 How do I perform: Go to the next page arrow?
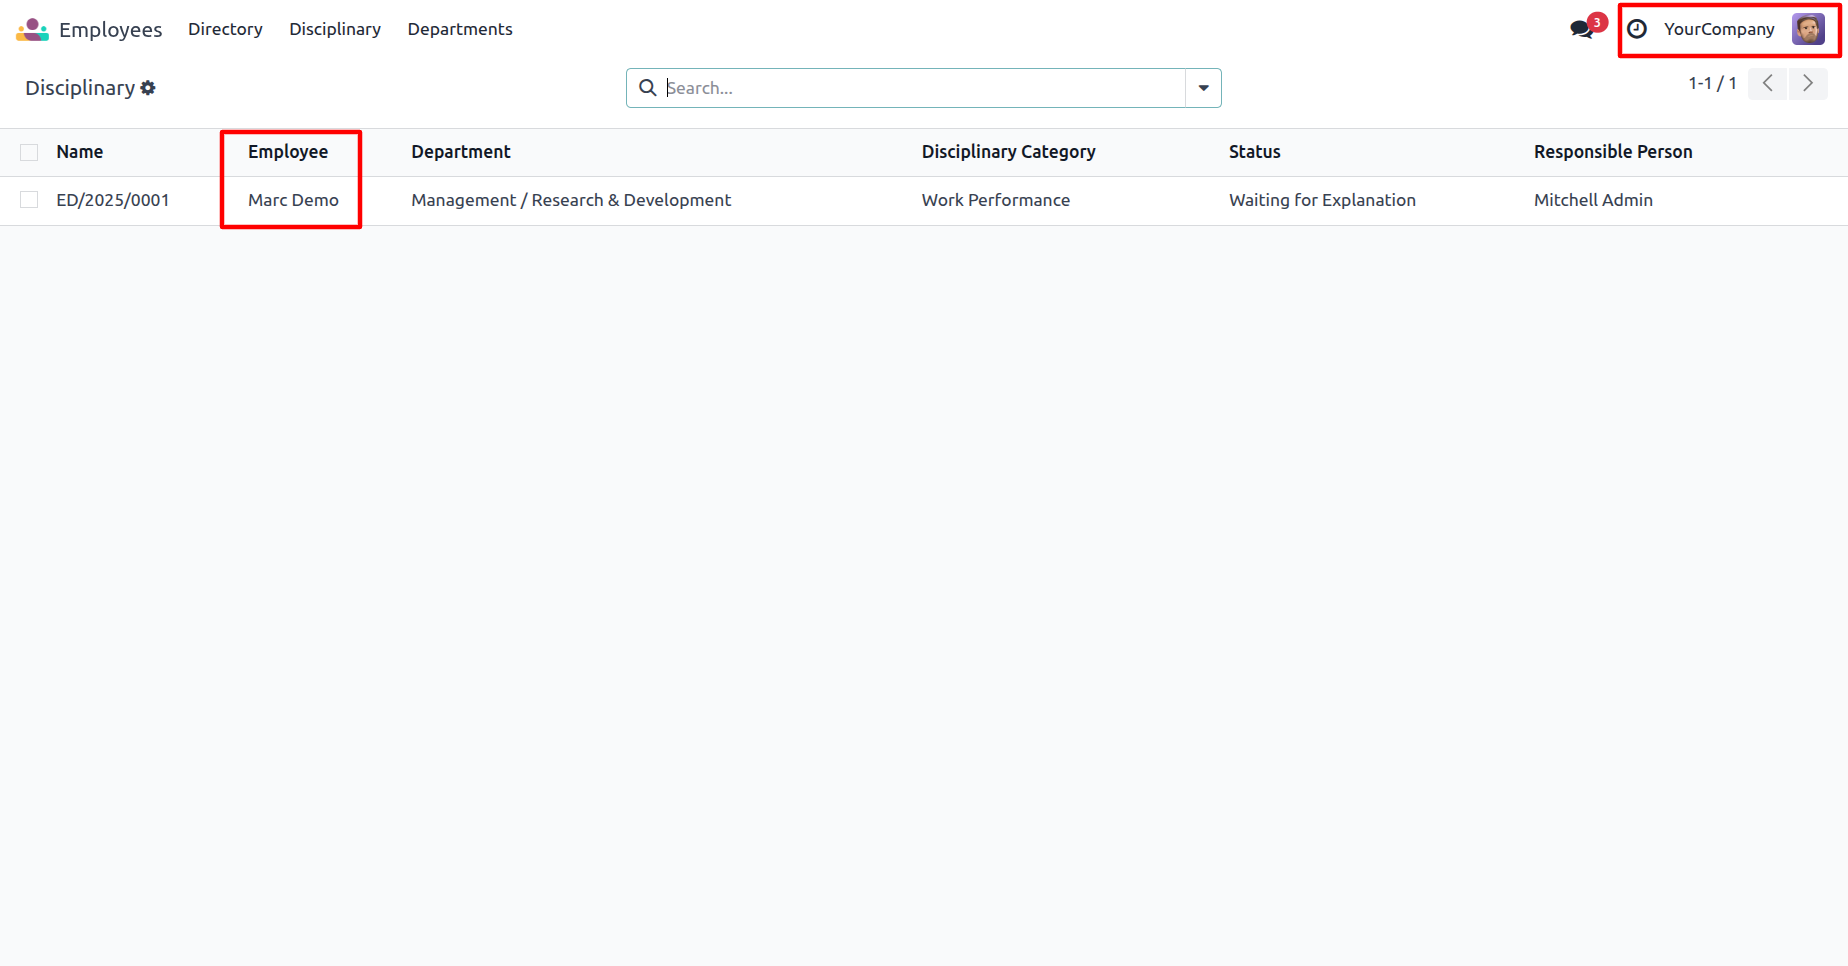click(x=1808, y=83)
